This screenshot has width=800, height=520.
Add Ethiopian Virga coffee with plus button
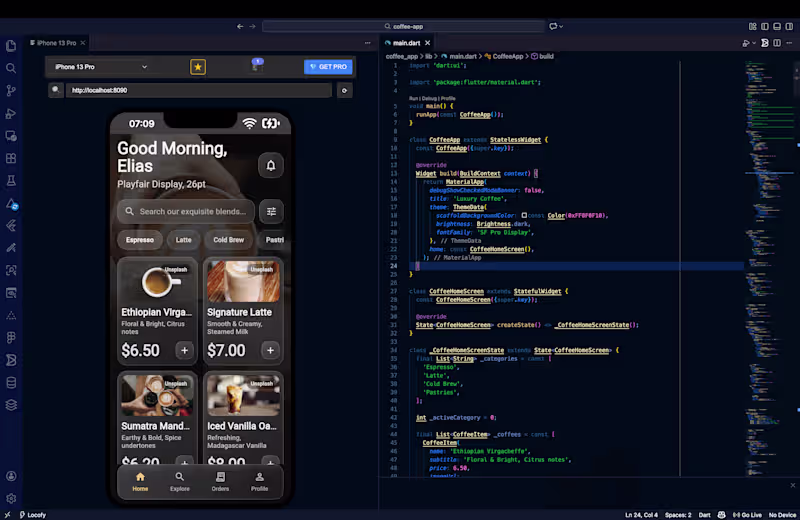[x=184, y=350]
